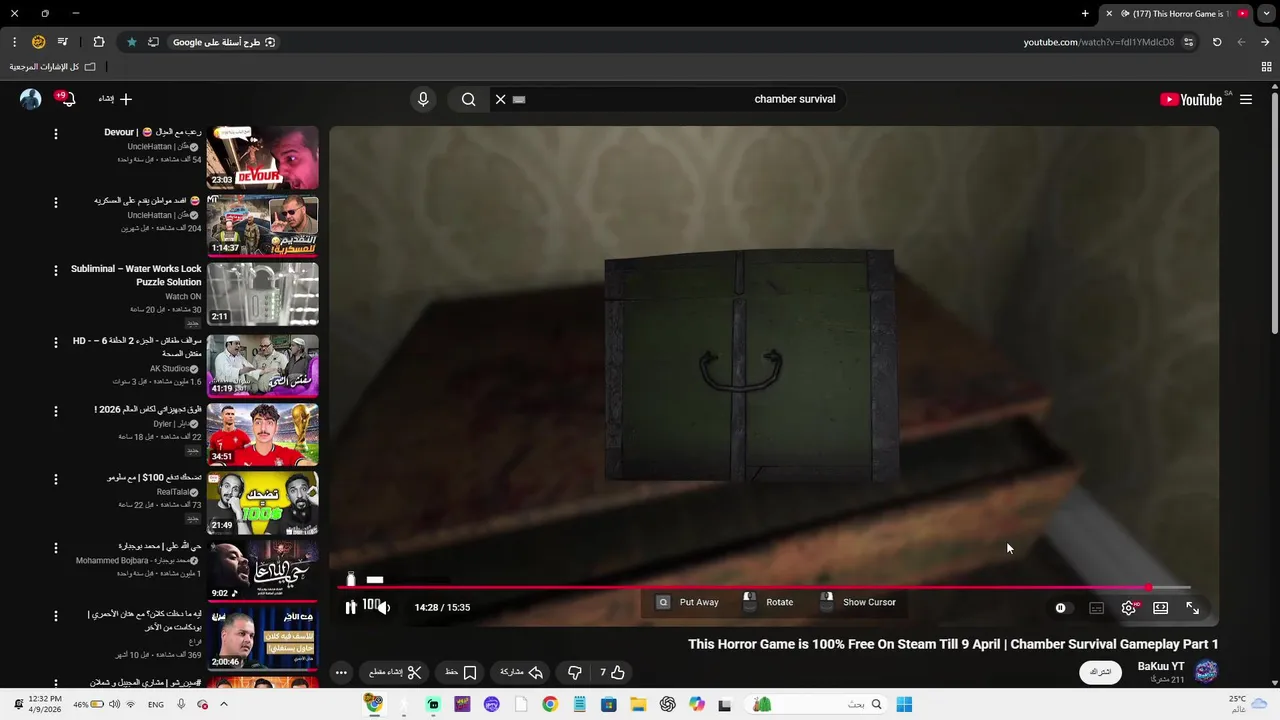Clear the search box with X

point(500,99)
